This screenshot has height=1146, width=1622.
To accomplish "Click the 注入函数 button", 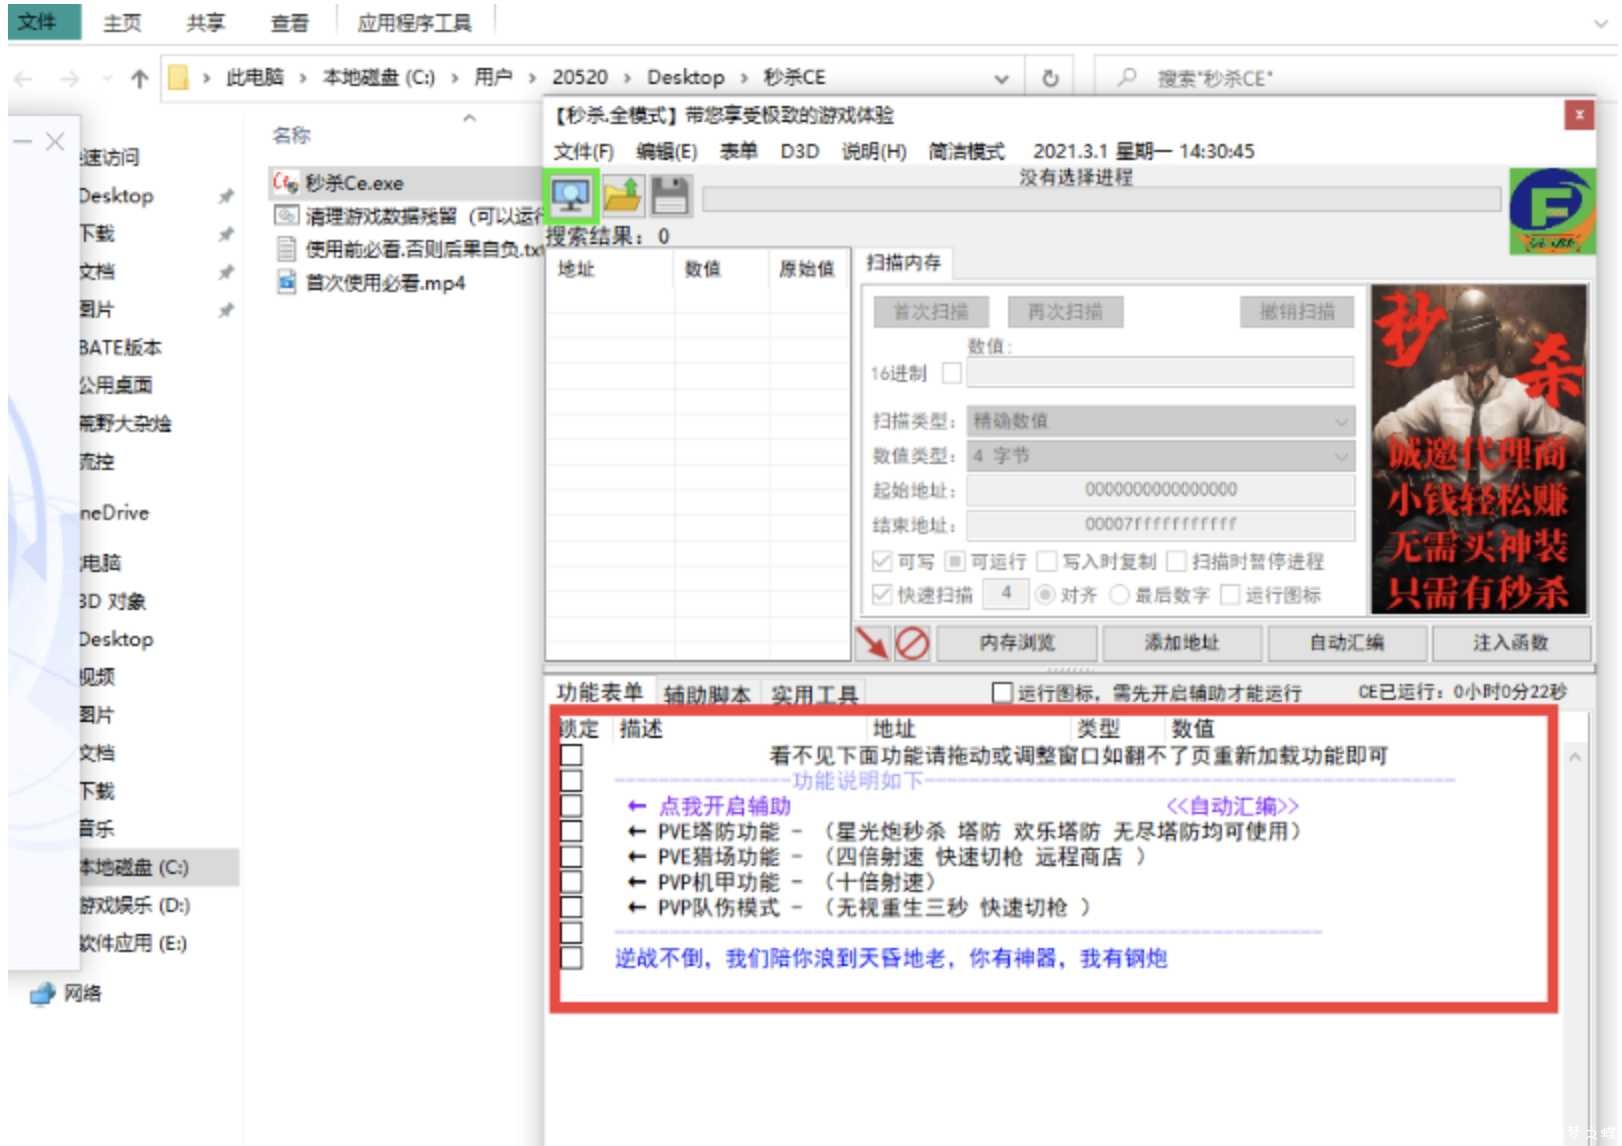I will pyautogui.click(x=1511, y=643).
